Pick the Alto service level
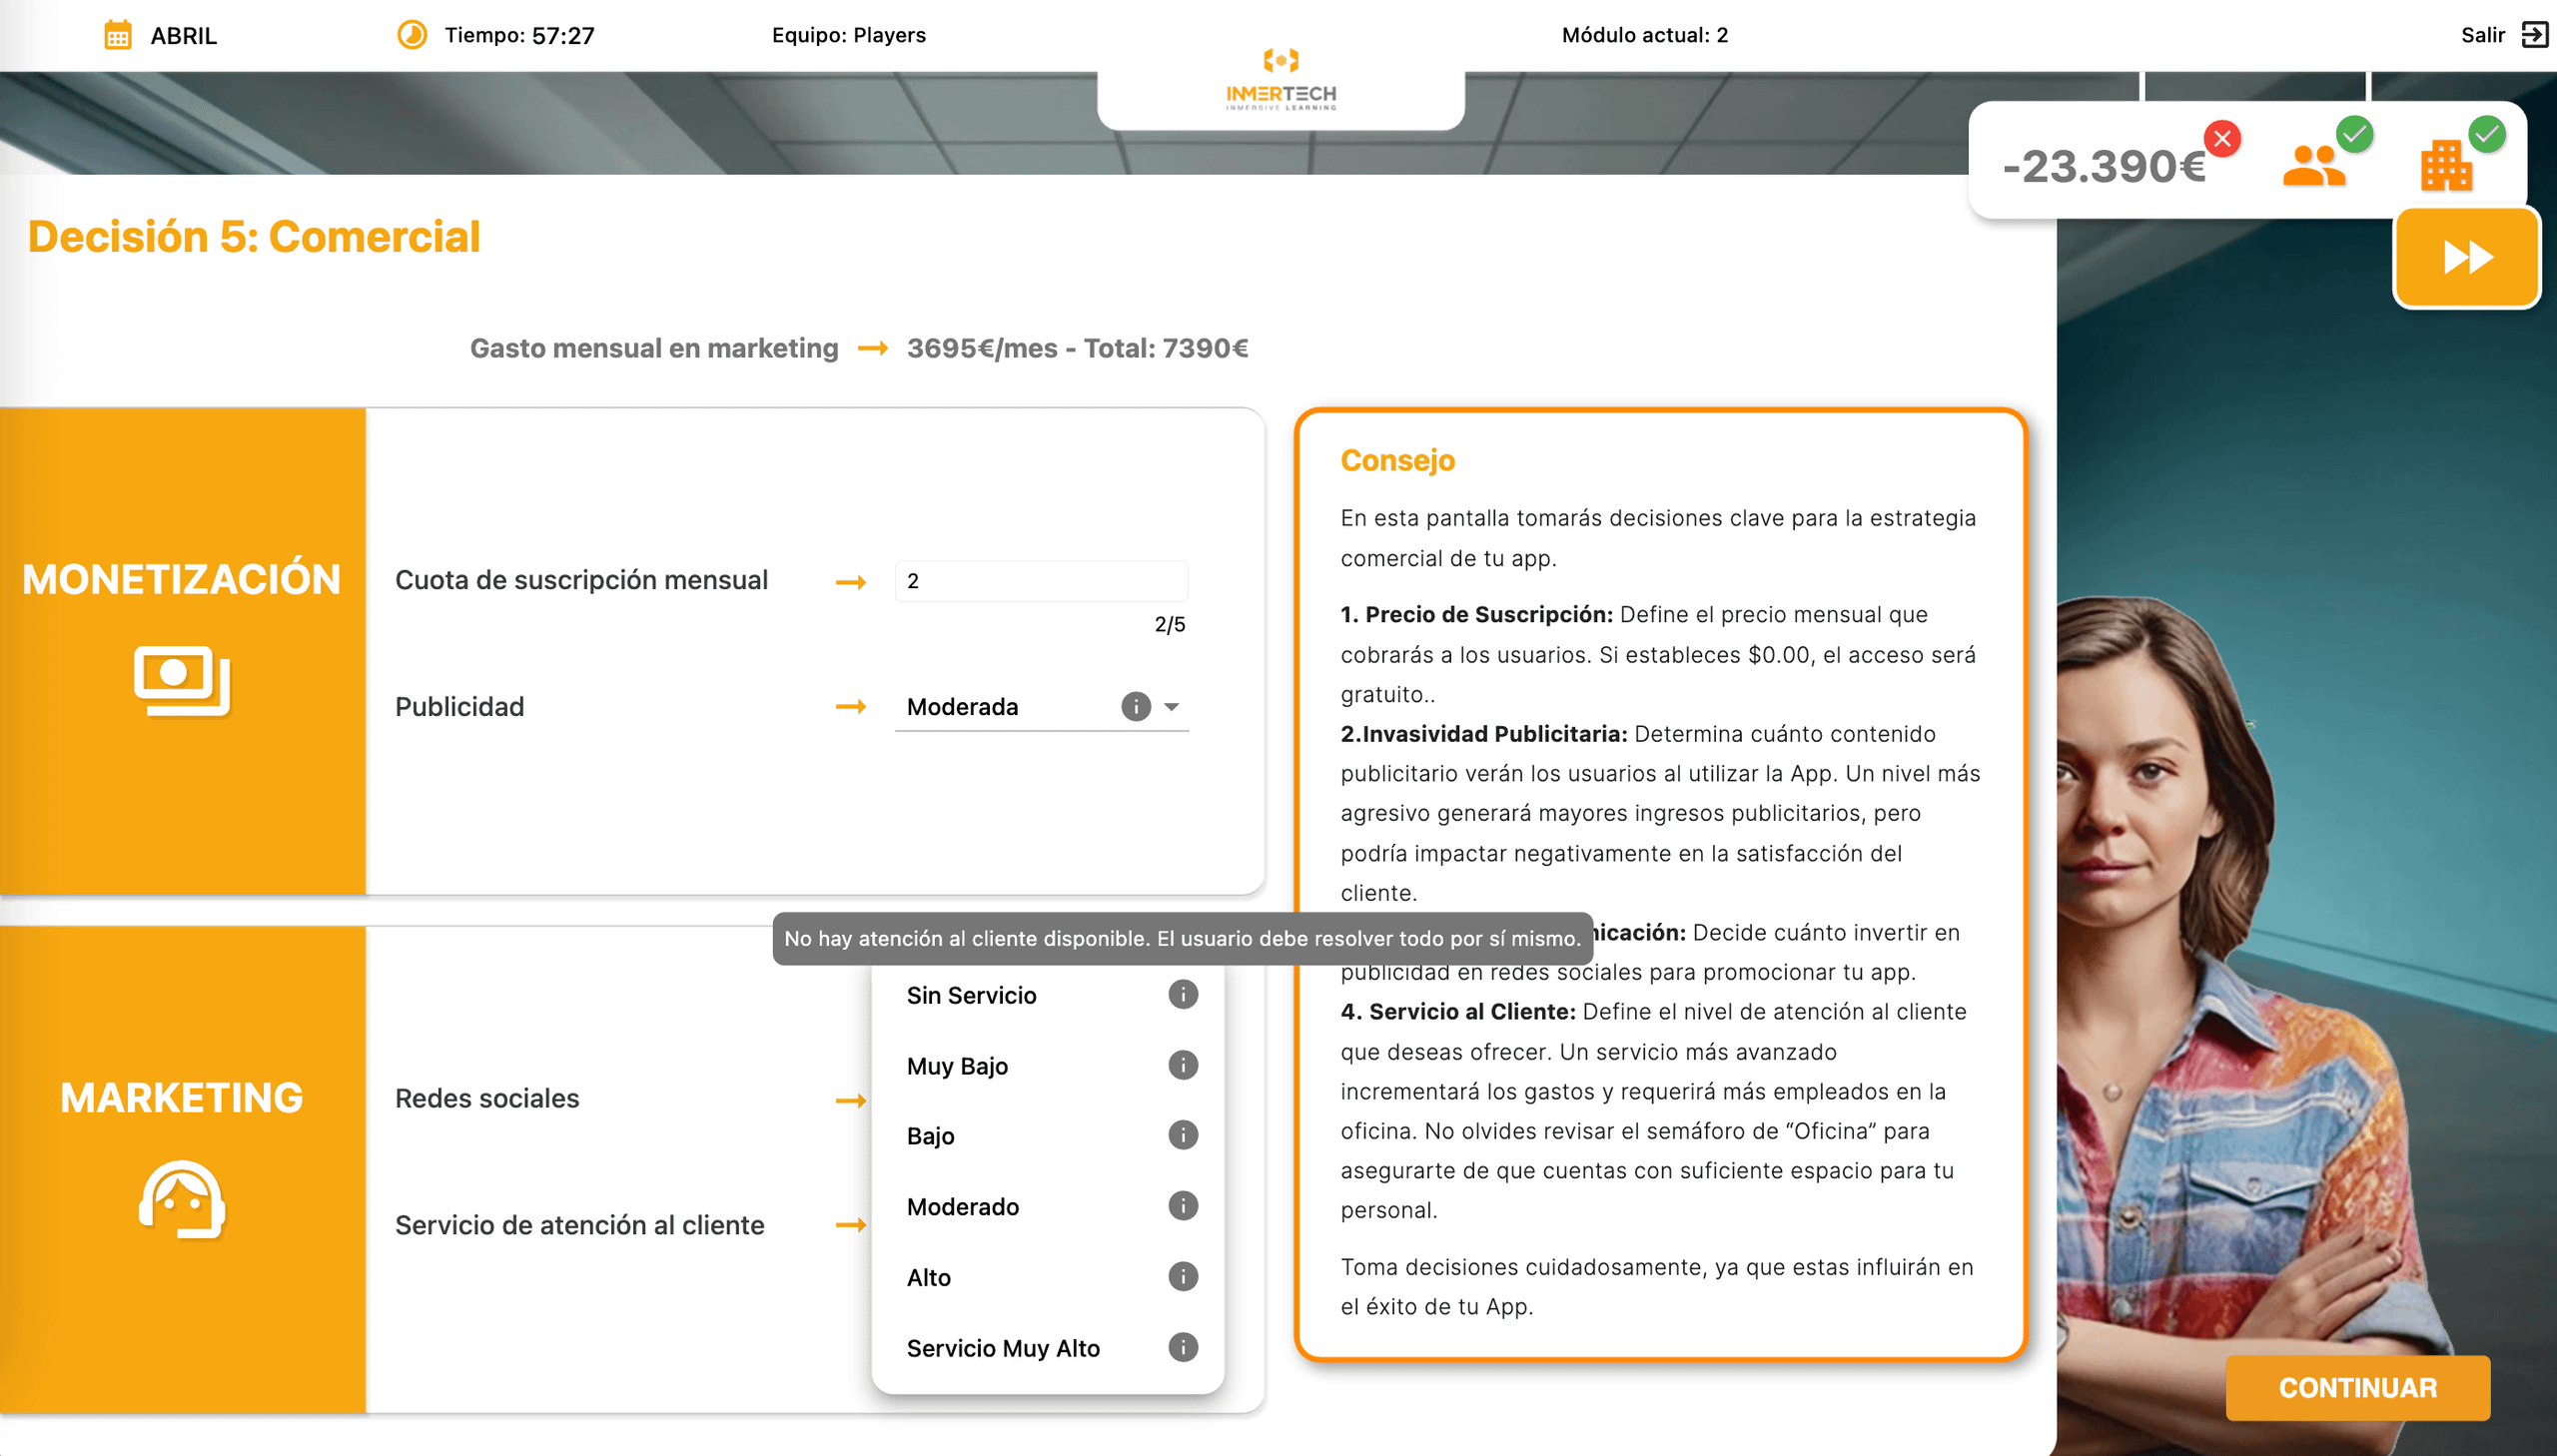2557x1456 pixels. [x=928, y=1277]
